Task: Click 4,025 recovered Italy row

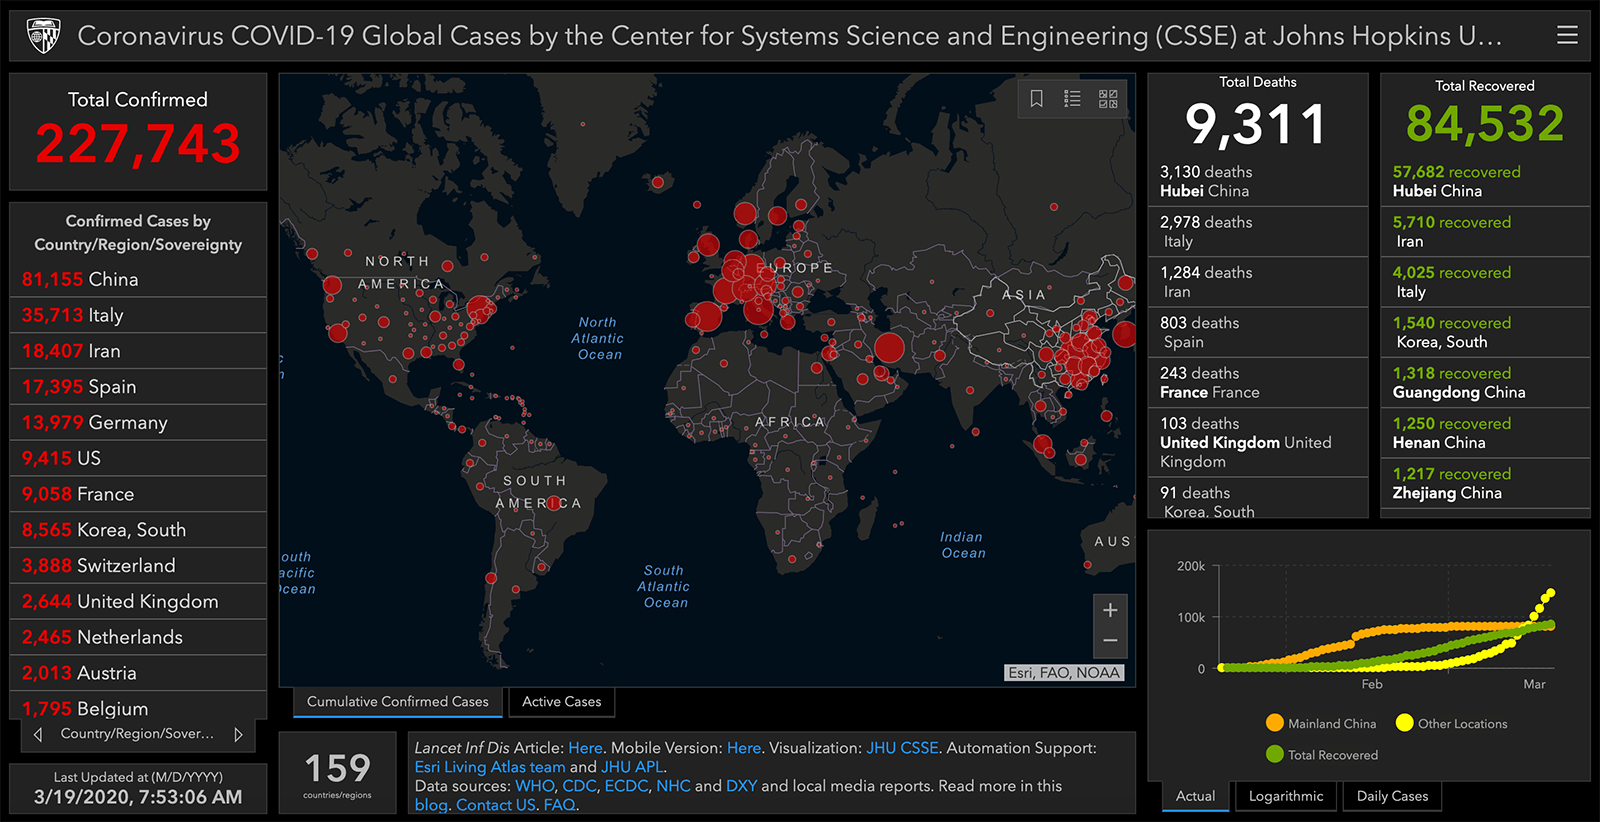Action: click(x=1485, y=282)
